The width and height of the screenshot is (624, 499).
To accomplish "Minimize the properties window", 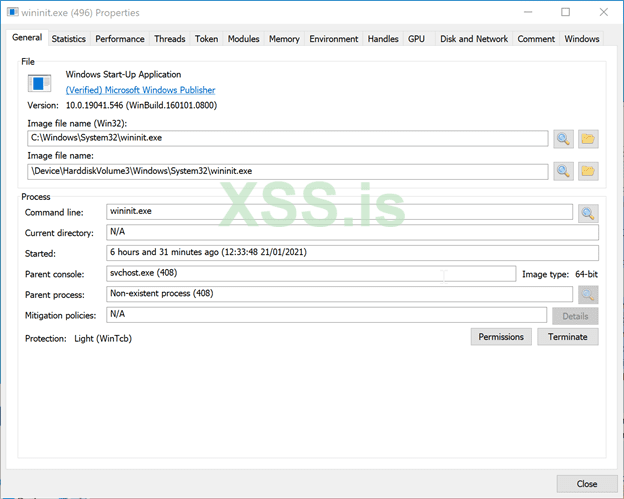I will pyautogui.click(x=528, y=12).
